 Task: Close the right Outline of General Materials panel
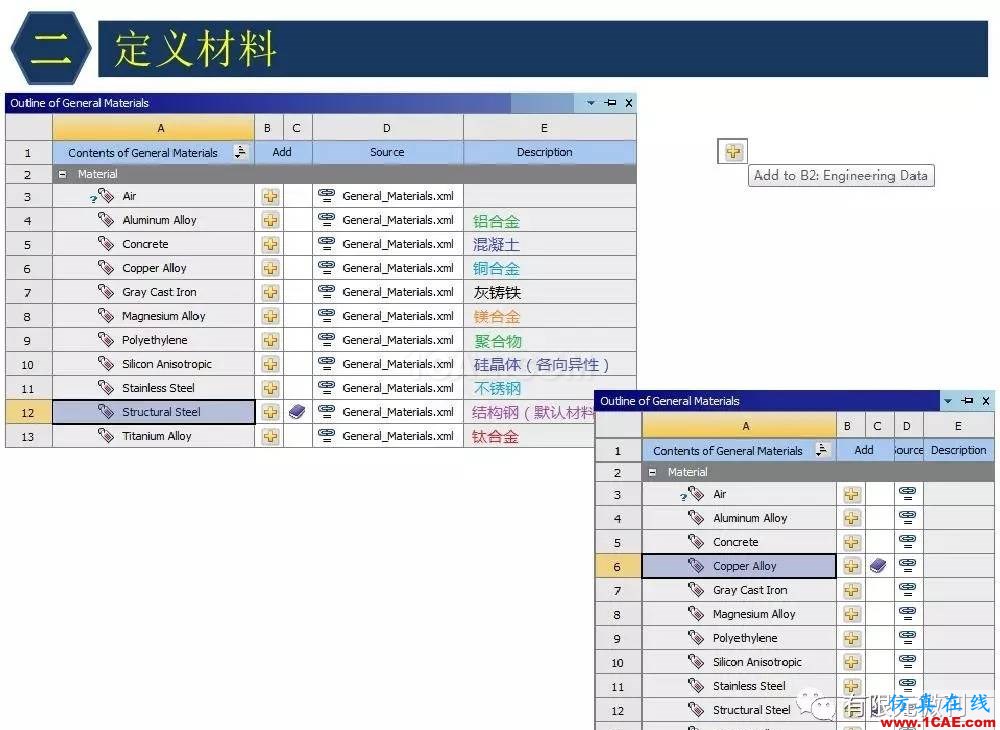click(x=986, y=401)
